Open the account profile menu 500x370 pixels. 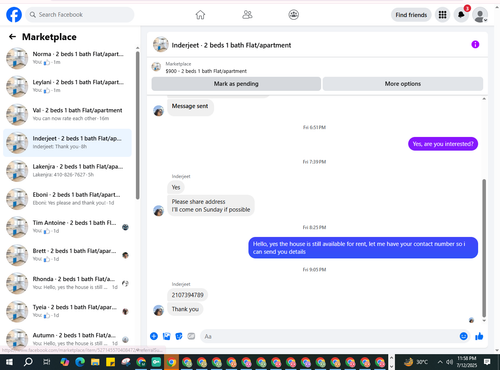480,15
